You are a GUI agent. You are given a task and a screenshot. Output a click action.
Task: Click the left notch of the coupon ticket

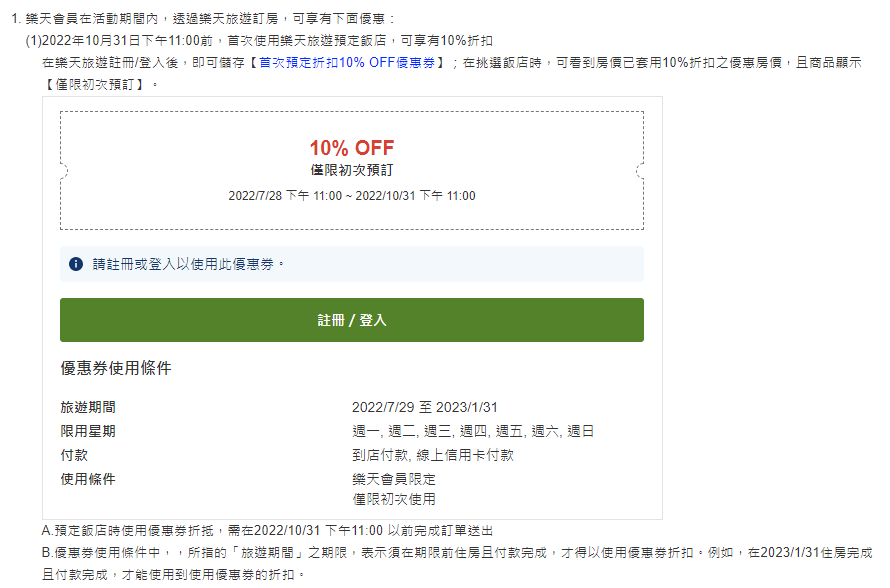[x=64, y=171]
